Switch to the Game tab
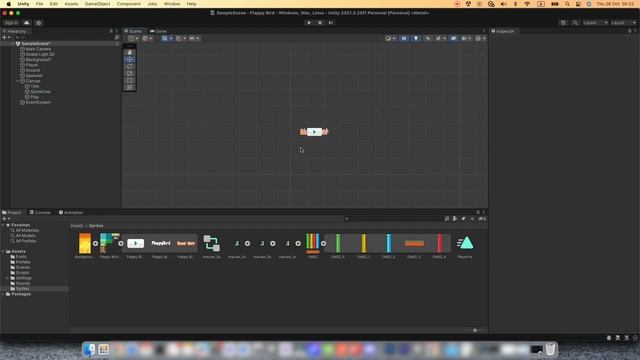Viewport: 640px width, 360px height. [x=158, y=31]
